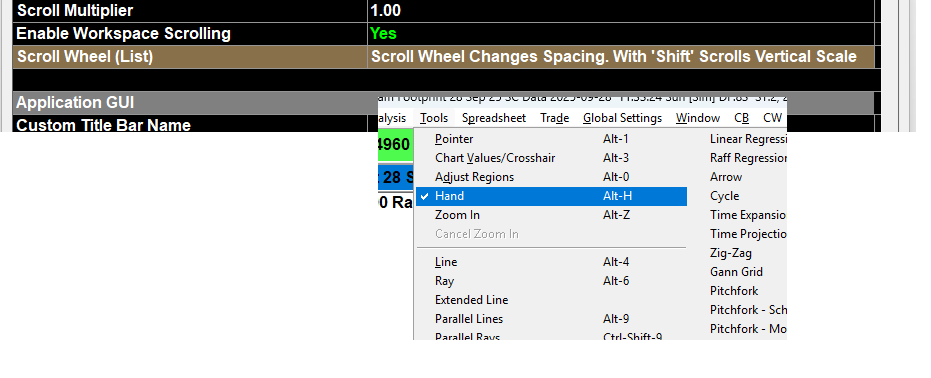Open the Trade menu

tap(555, 118)
